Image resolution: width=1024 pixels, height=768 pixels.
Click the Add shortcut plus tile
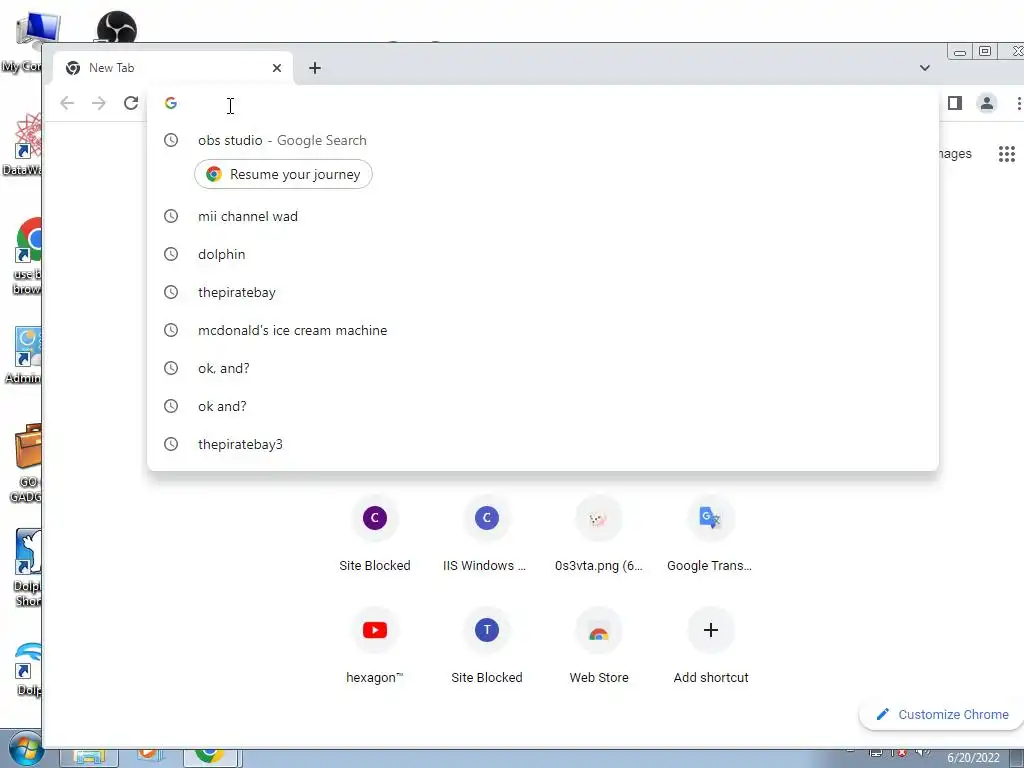[x=711, y=647]
